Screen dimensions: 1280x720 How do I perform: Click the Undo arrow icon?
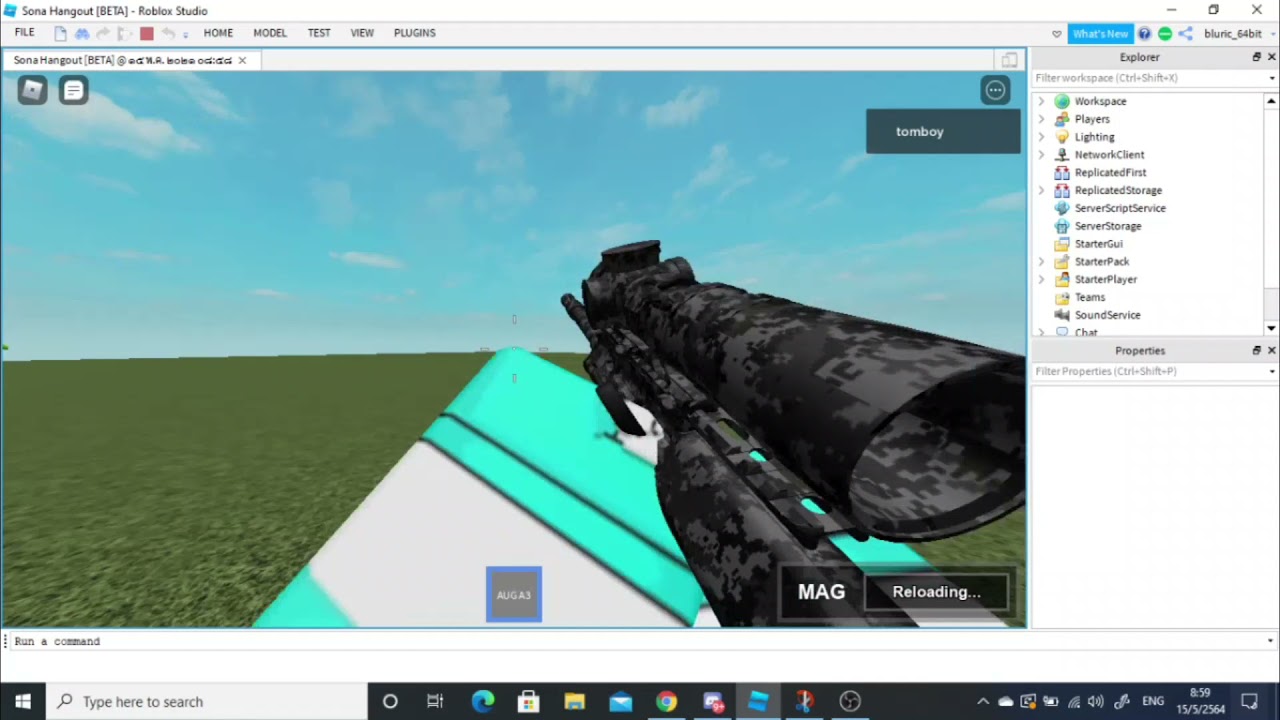168,33
